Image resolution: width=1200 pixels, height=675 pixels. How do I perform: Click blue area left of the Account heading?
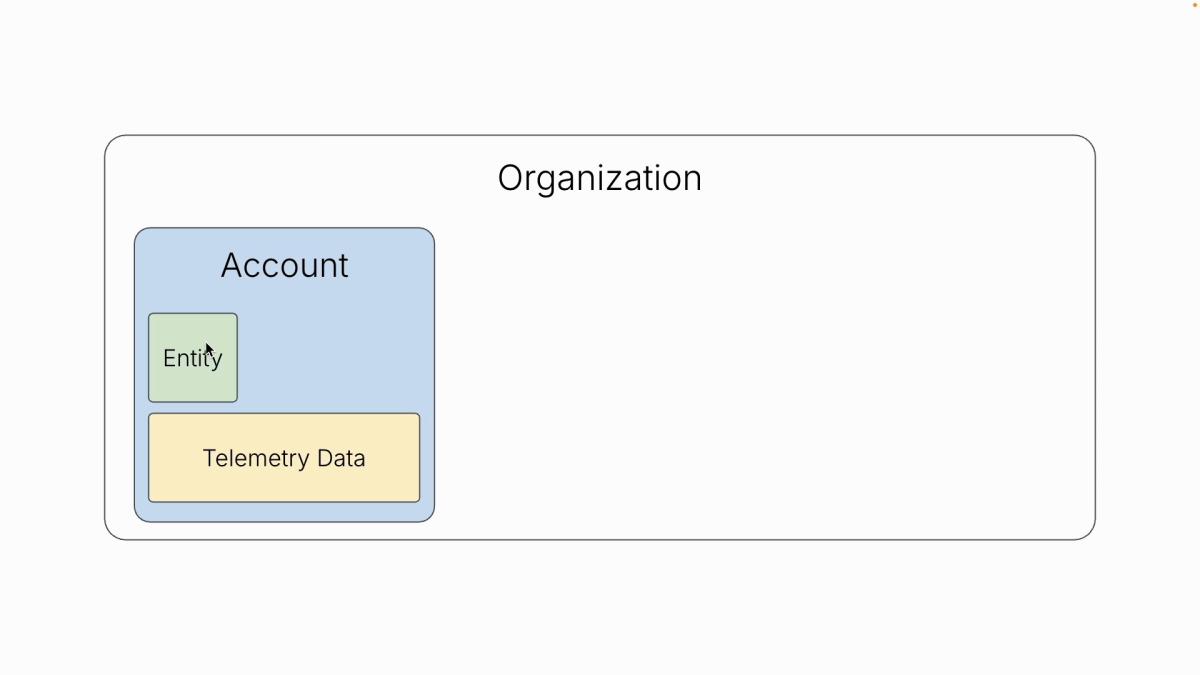(175, 265)
